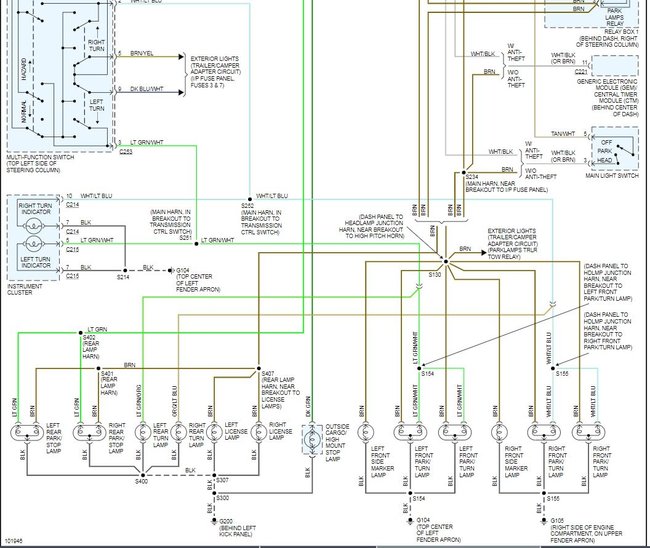Image resolution: width=650 pixels, height=548 pixels.
Task: Select the PARK LAMPS TRLR TOW RELAY note
Action: click(512, 253)
